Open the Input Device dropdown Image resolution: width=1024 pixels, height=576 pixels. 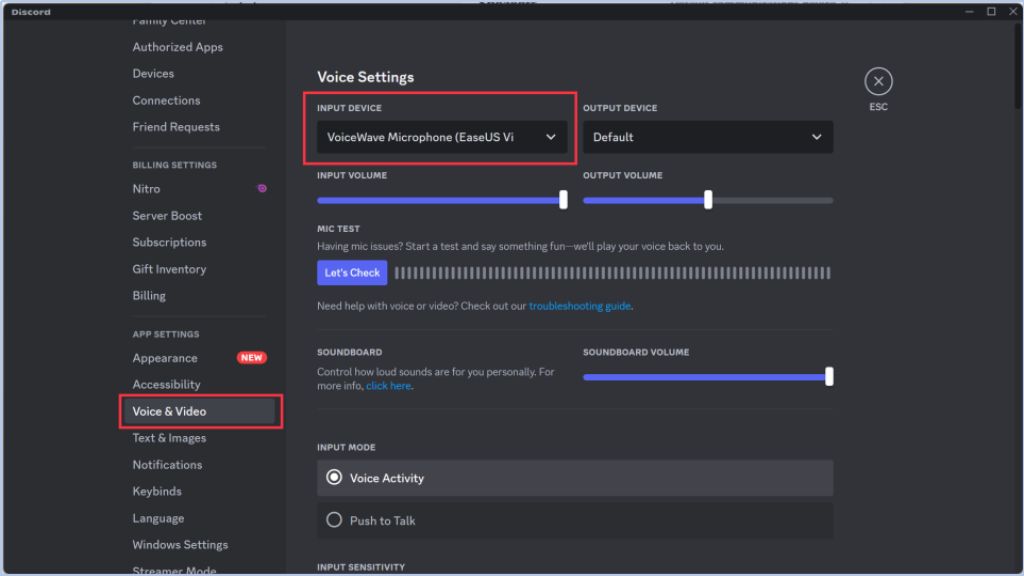(441, 137)
